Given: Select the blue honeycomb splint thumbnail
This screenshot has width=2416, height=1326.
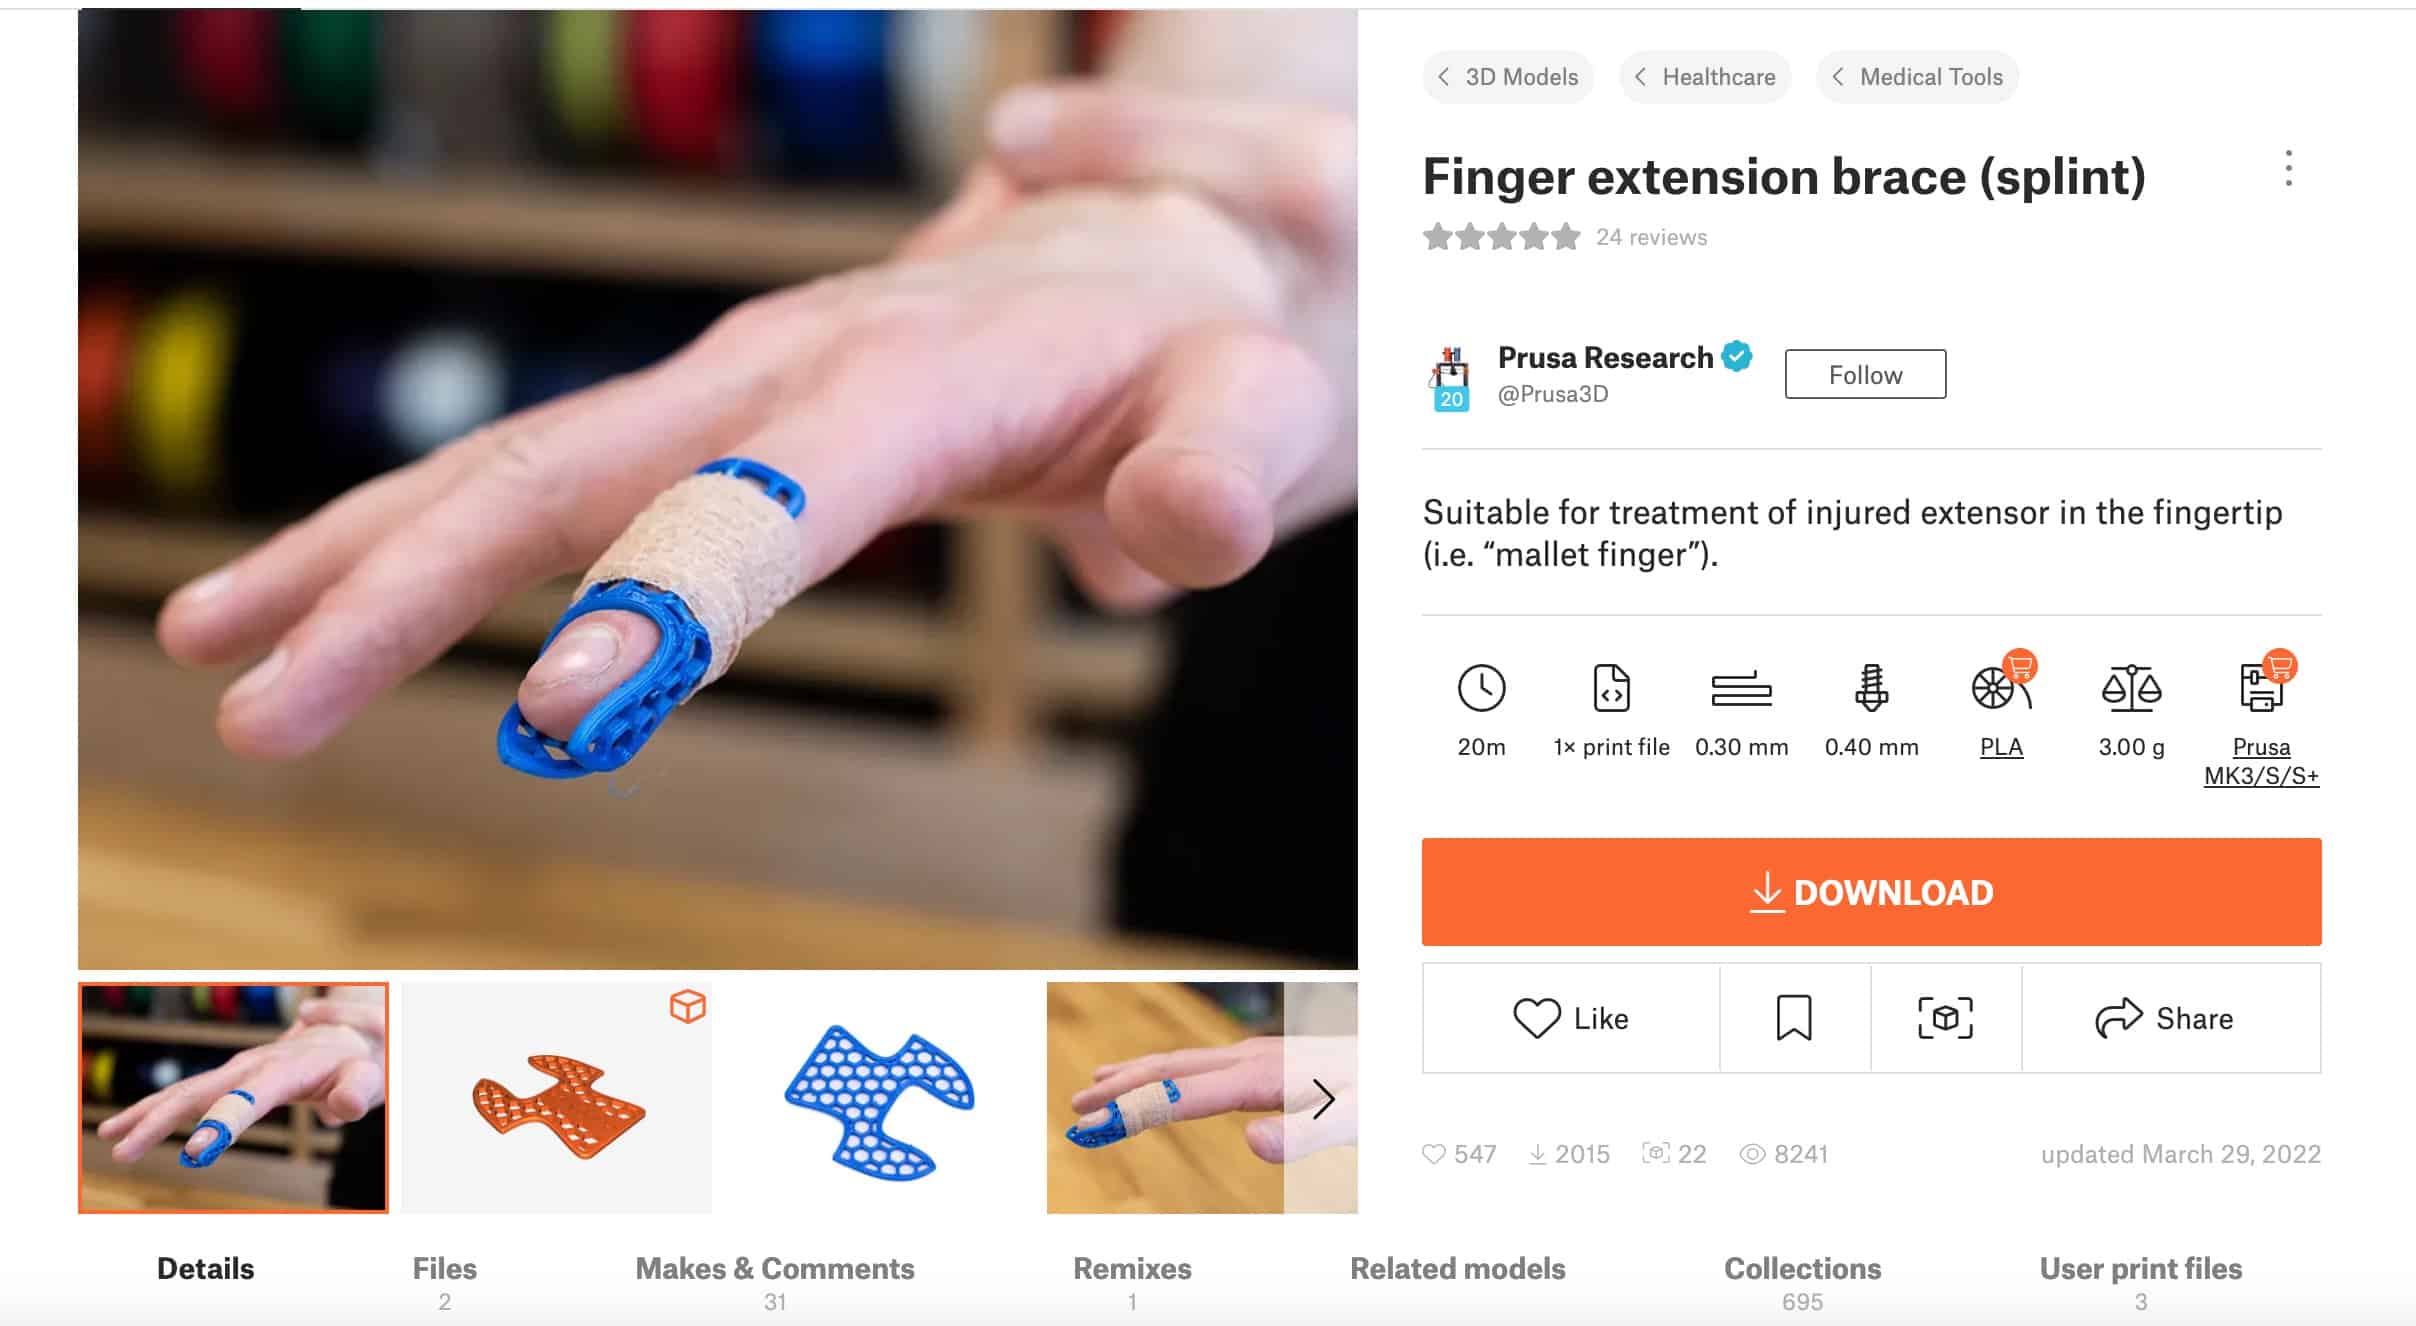Looking at the screenshot, I should (879, 1098).
